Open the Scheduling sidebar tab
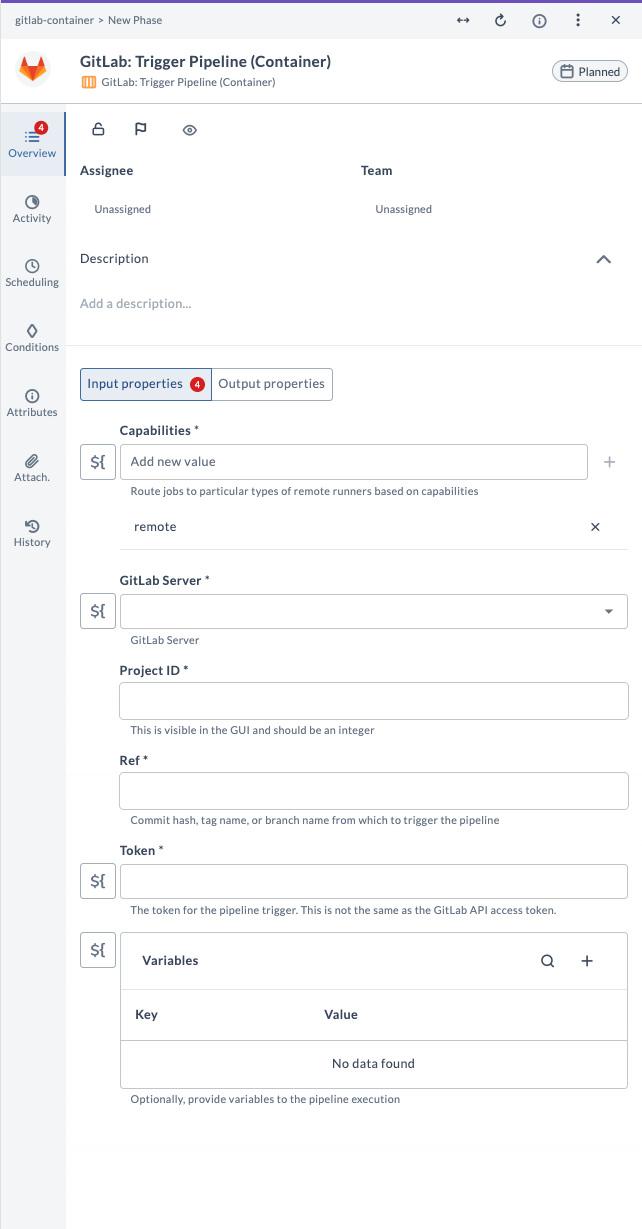 pos(32,273)
